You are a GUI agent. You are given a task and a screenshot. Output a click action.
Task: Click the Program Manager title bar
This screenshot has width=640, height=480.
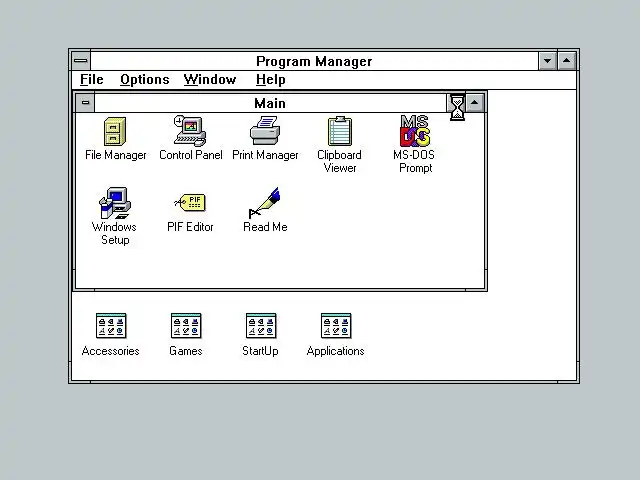tap(314, 61)
